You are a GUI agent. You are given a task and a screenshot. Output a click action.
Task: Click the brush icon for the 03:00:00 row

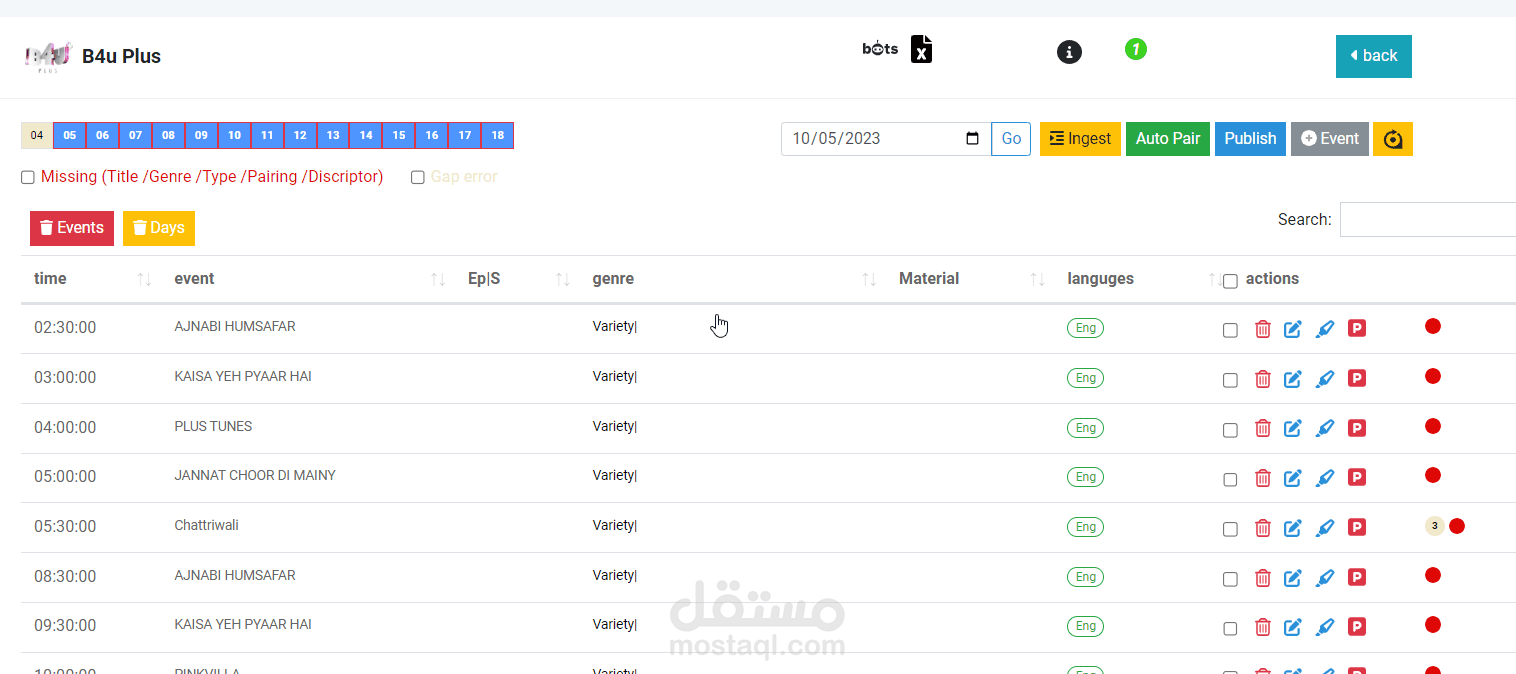click(x=1325, y=378)
